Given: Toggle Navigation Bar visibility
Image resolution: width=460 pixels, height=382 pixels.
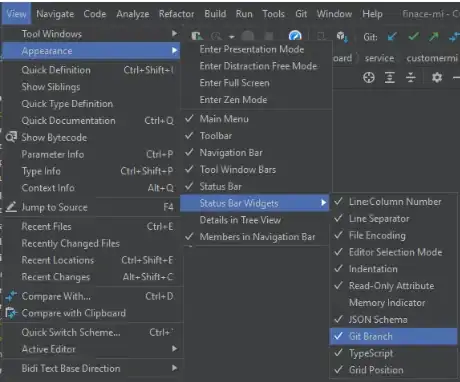Looking at the screenshot, I should [256, 153].
